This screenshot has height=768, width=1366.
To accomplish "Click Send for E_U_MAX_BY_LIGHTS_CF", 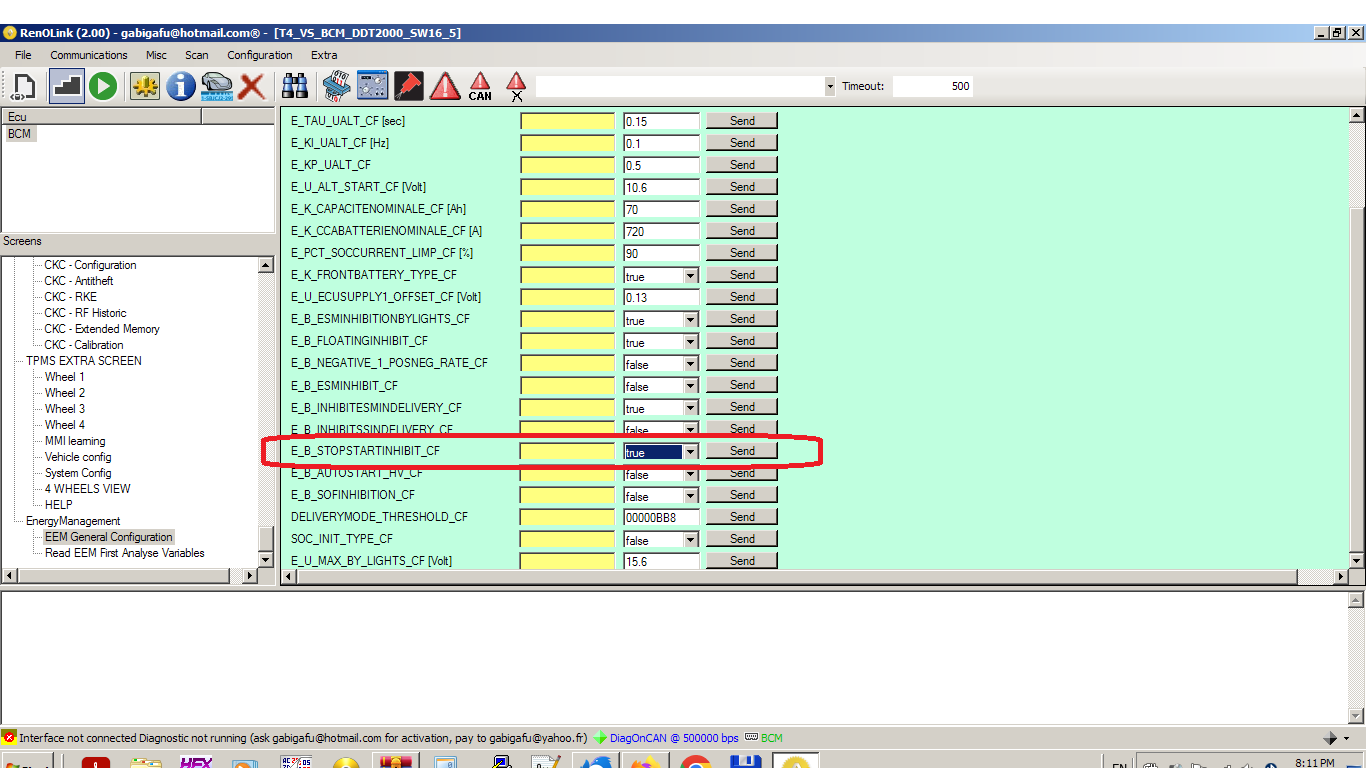I will tap(742, 561).
